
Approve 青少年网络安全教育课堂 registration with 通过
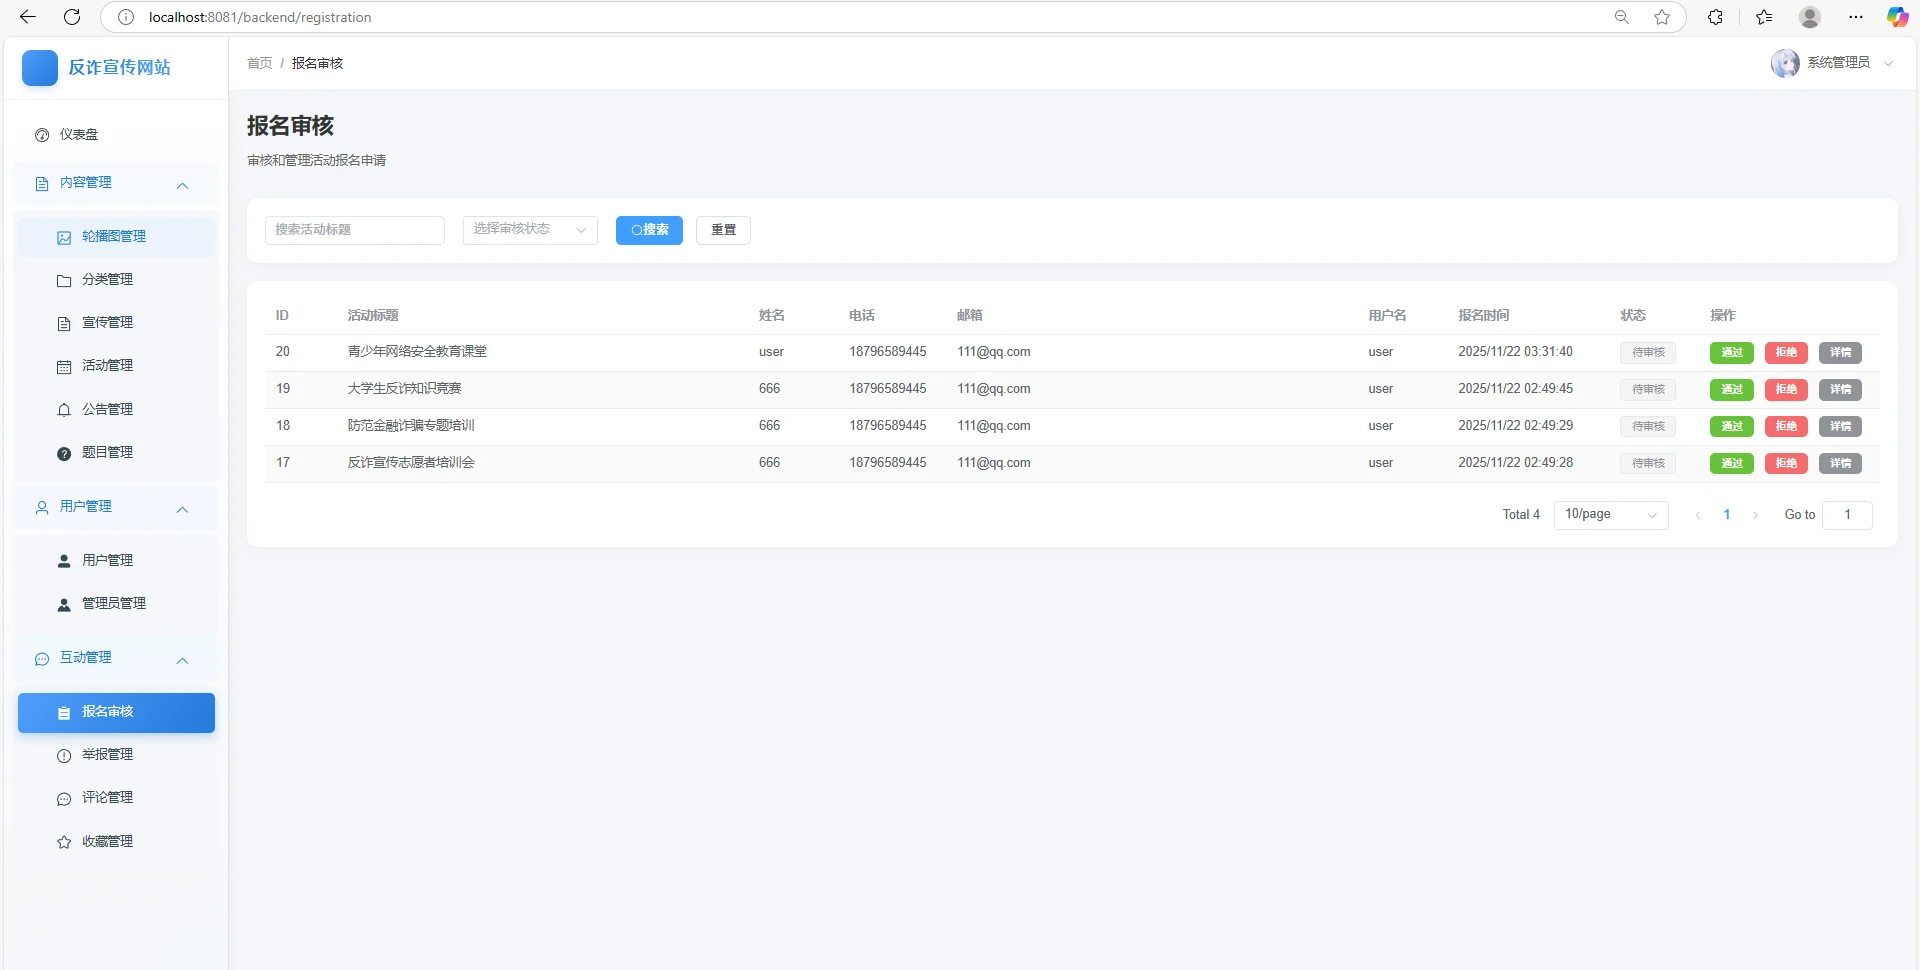pos(1732,352)
